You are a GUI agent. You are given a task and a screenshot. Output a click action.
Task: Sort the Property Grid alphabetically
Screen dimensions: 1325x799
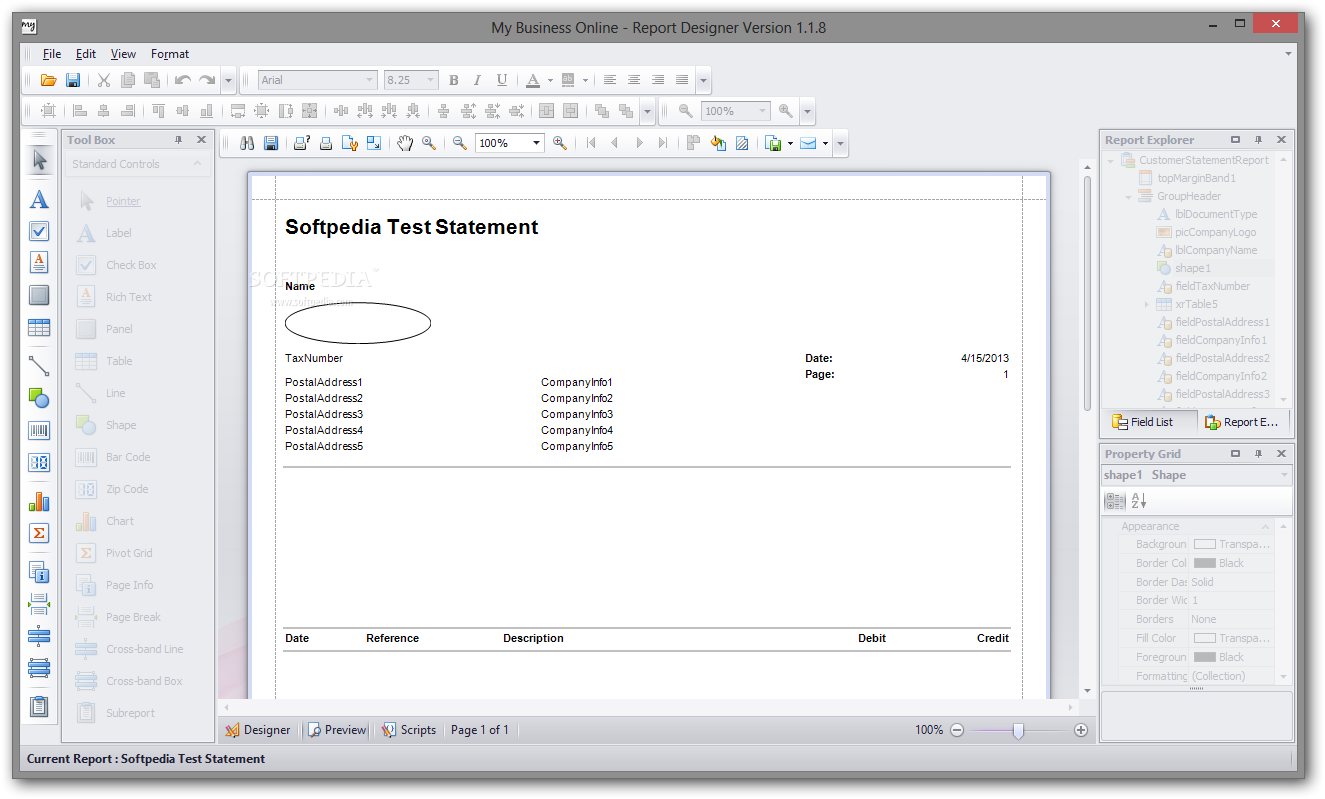1139,501
